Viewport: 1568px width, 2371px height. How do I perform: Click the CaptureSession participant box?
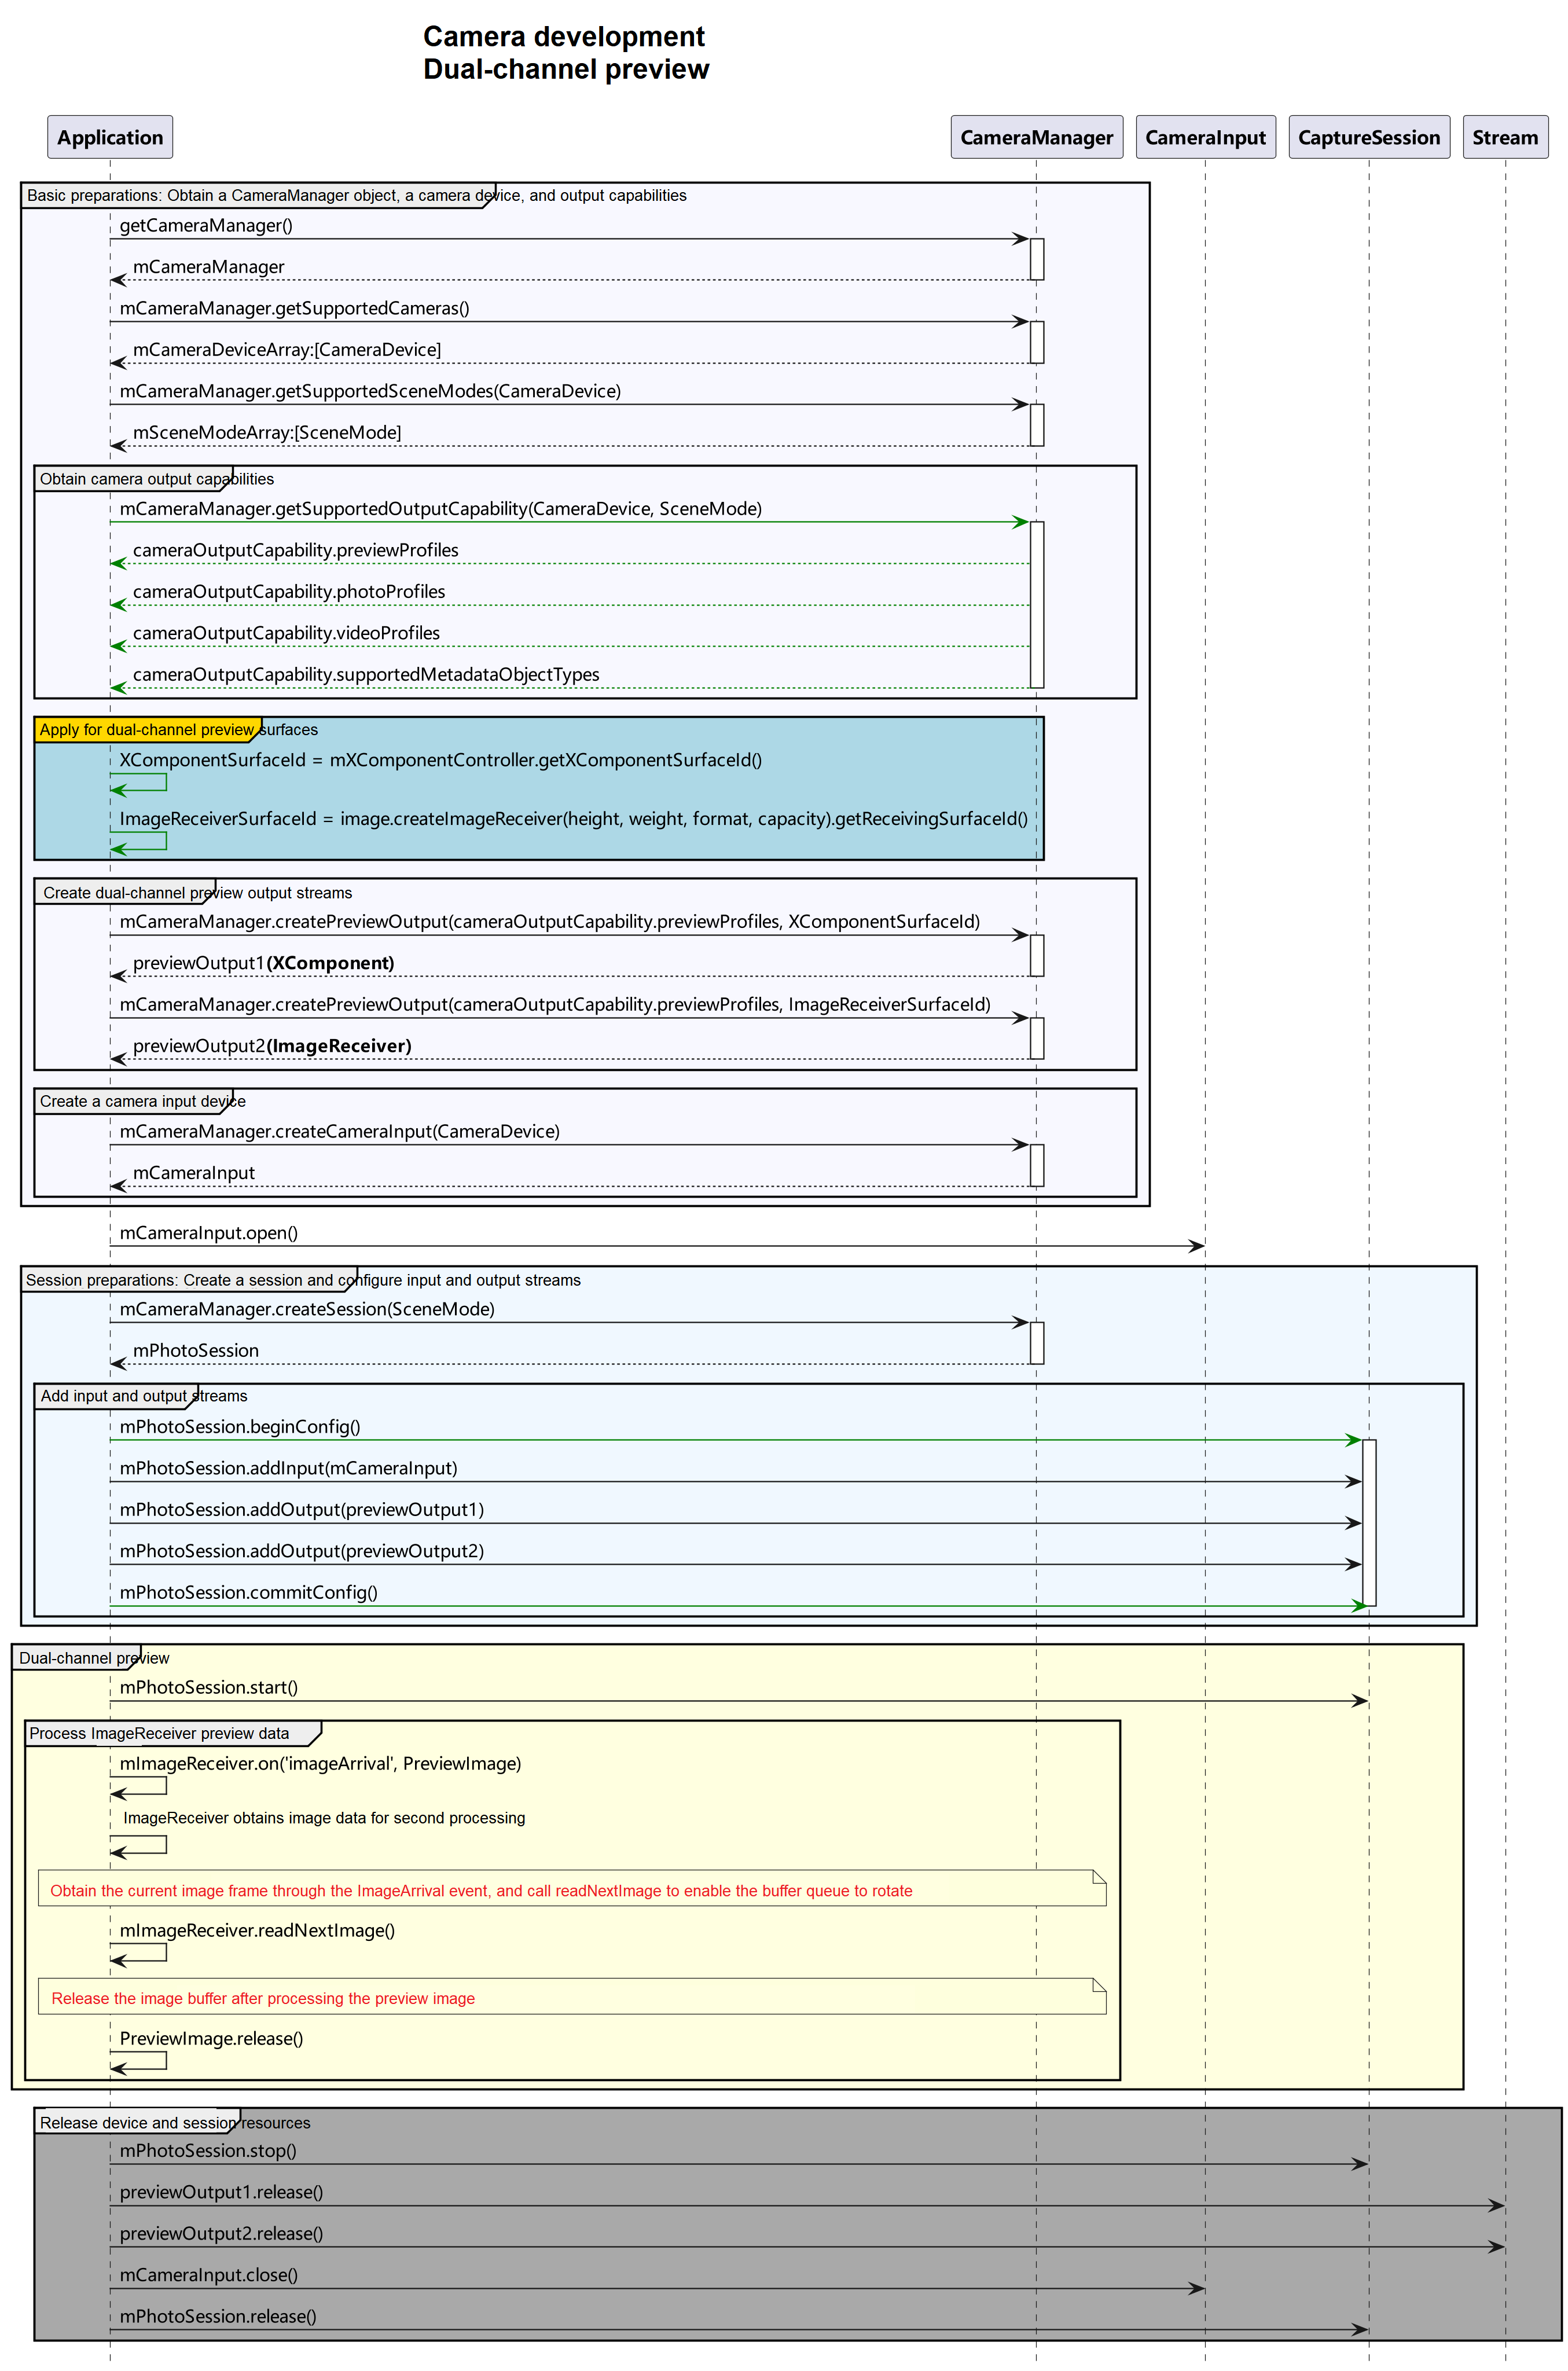(1368, 137)
